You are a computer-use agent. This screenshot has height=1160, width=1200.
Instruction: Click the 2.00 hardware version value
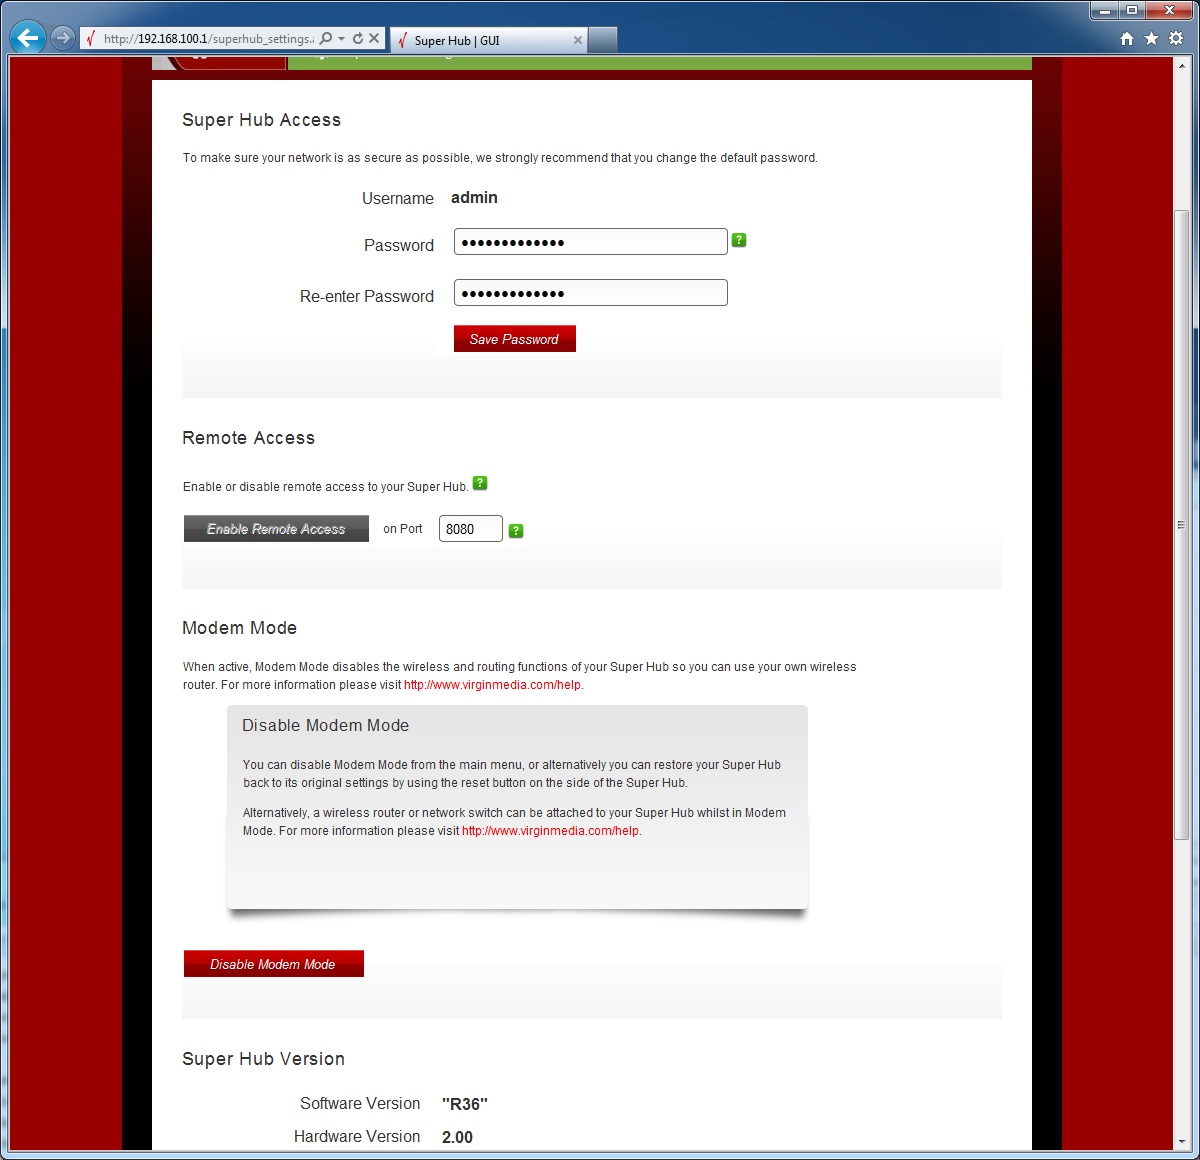[x=457, y=1137]
